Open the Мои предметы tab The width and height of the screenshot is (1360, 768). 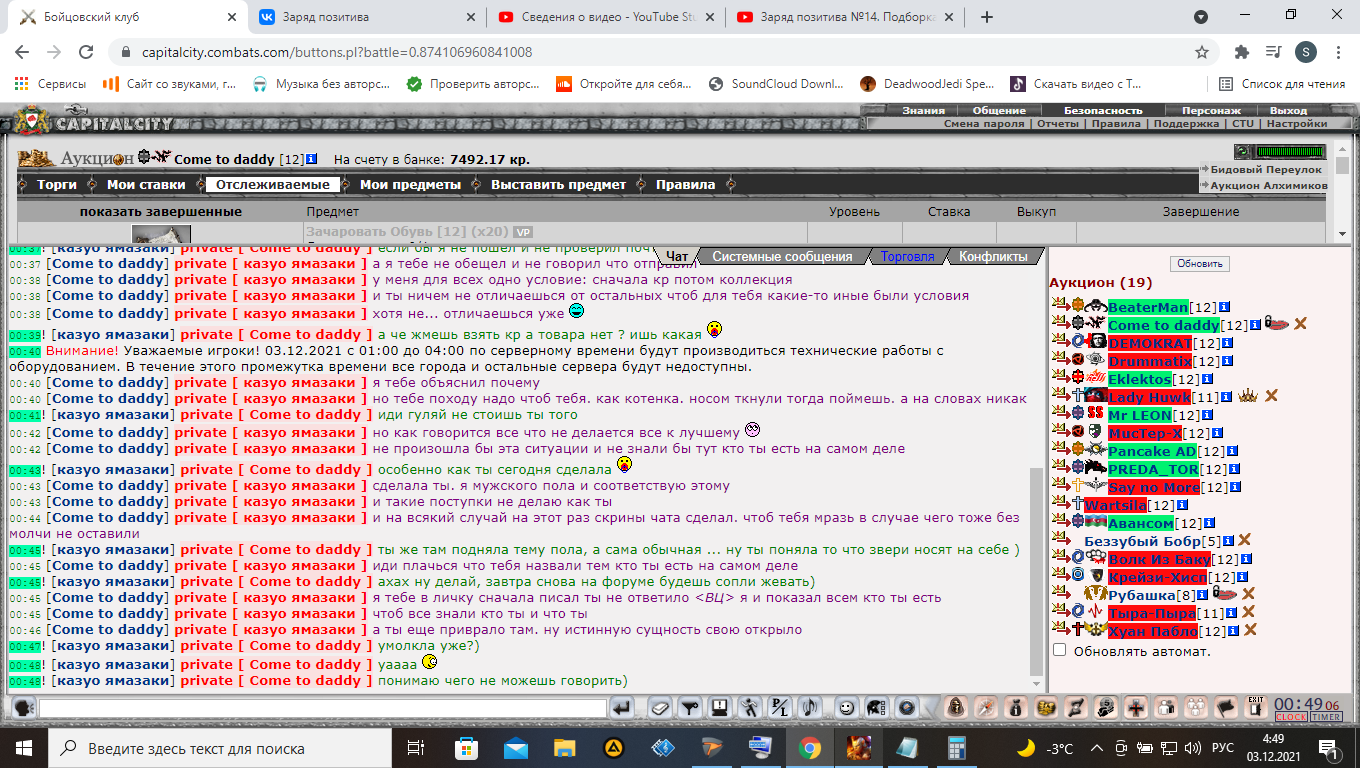411,184
